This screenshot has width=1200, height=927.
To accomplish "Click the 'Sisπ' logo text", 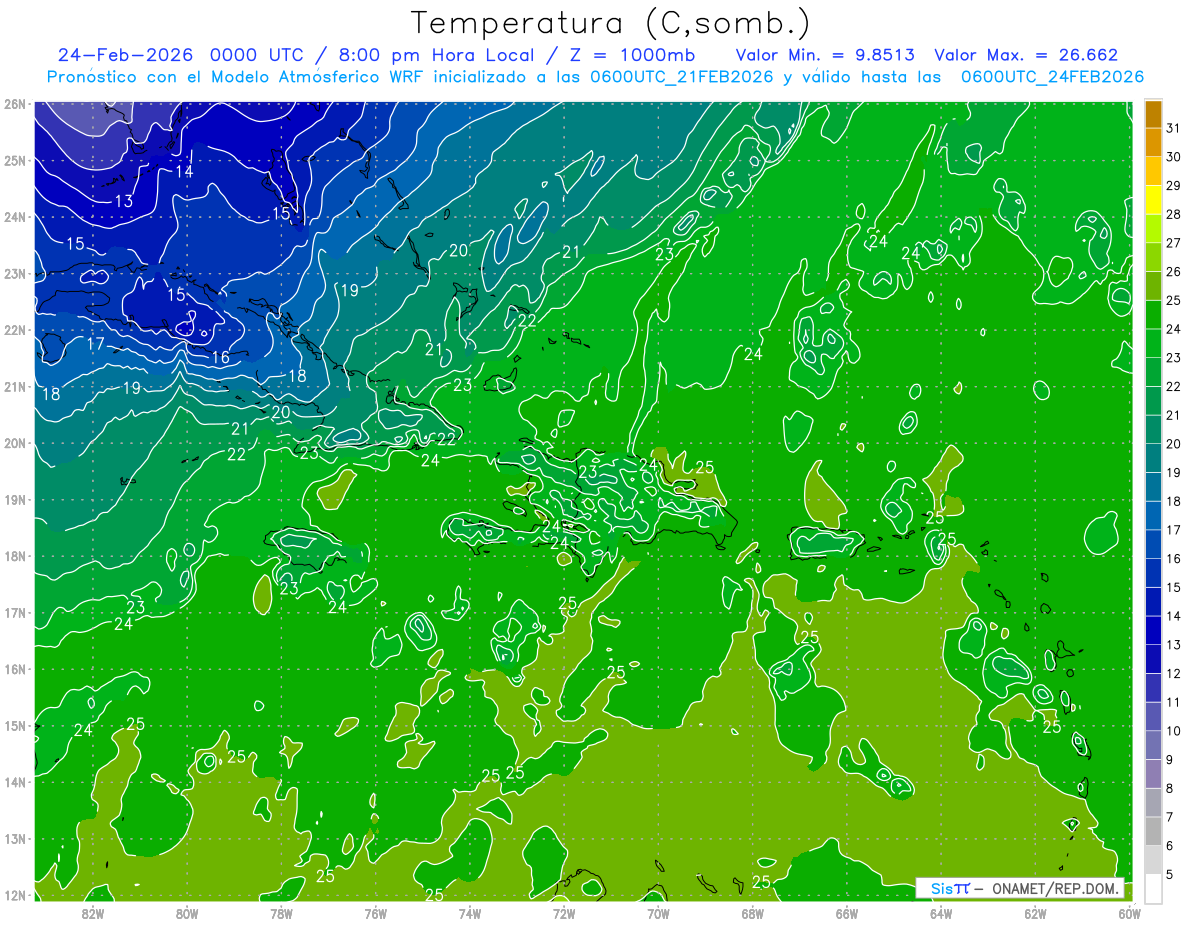I will (950, 888).
